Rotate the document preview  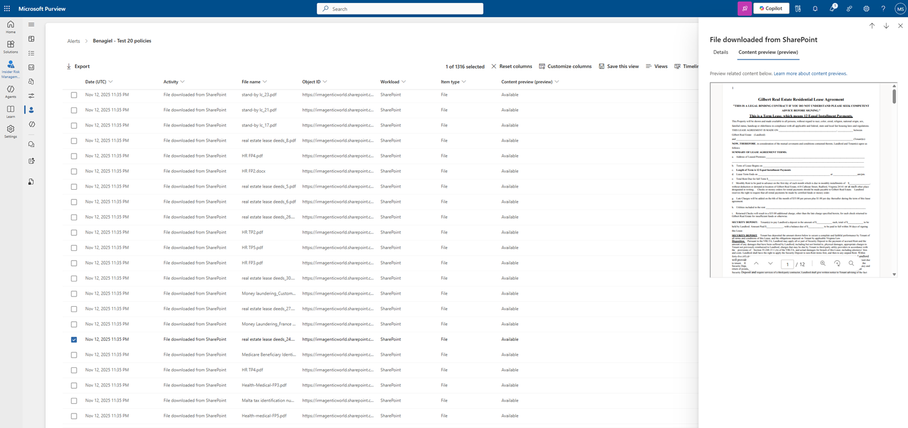pyautogui.click(x=837, y=264)
